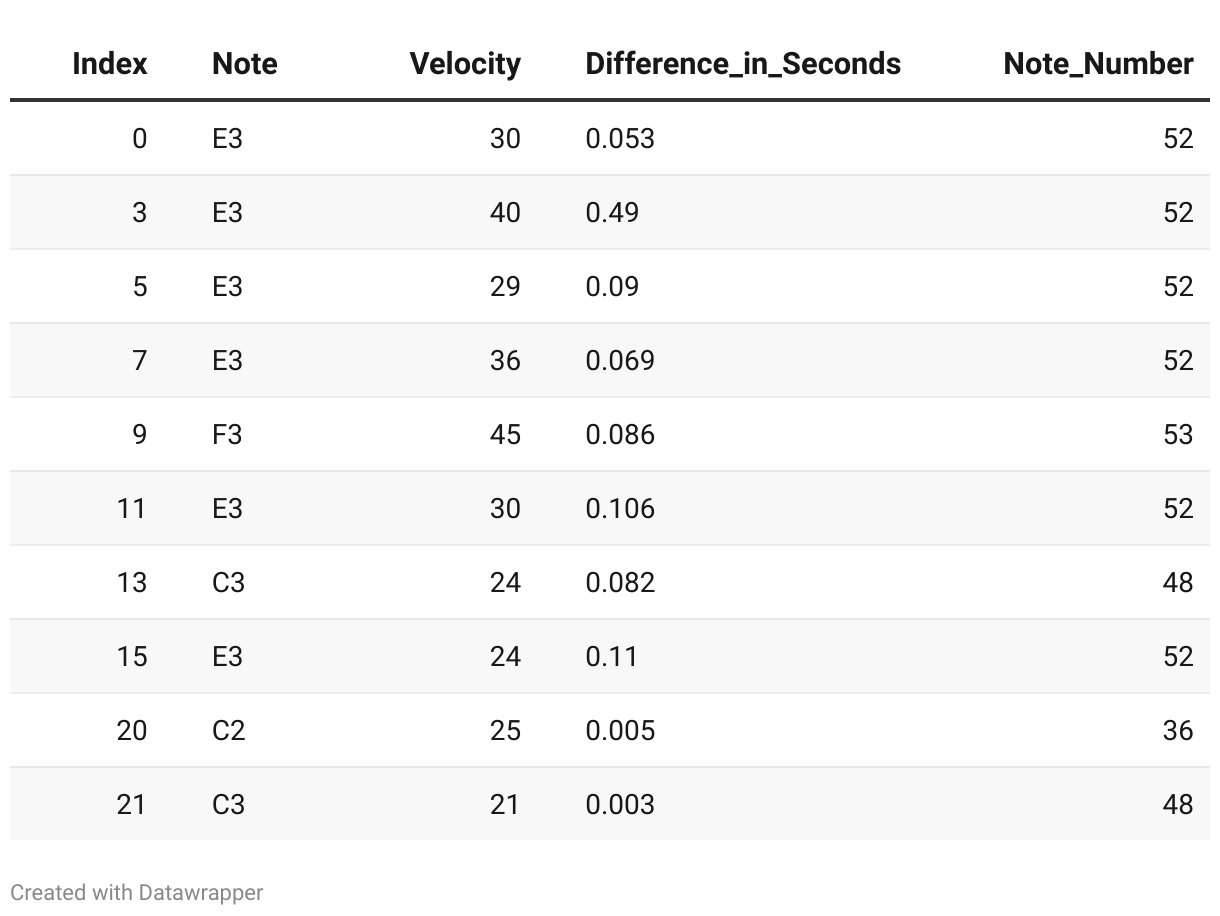1220x916 pixels.
Task: Click the note number 53 cell
Action: pyautogui.click(x=1177, y=434)
